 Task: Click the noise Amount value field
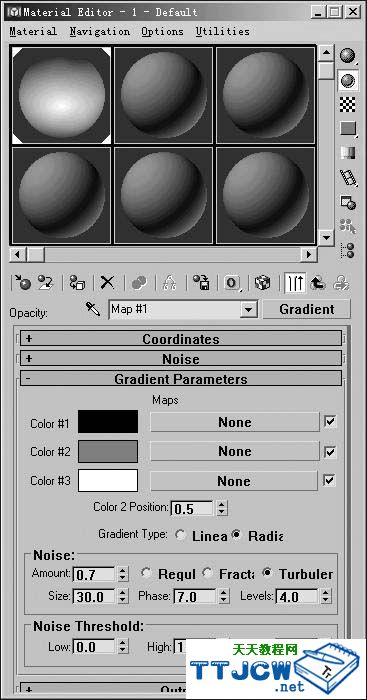94,574
